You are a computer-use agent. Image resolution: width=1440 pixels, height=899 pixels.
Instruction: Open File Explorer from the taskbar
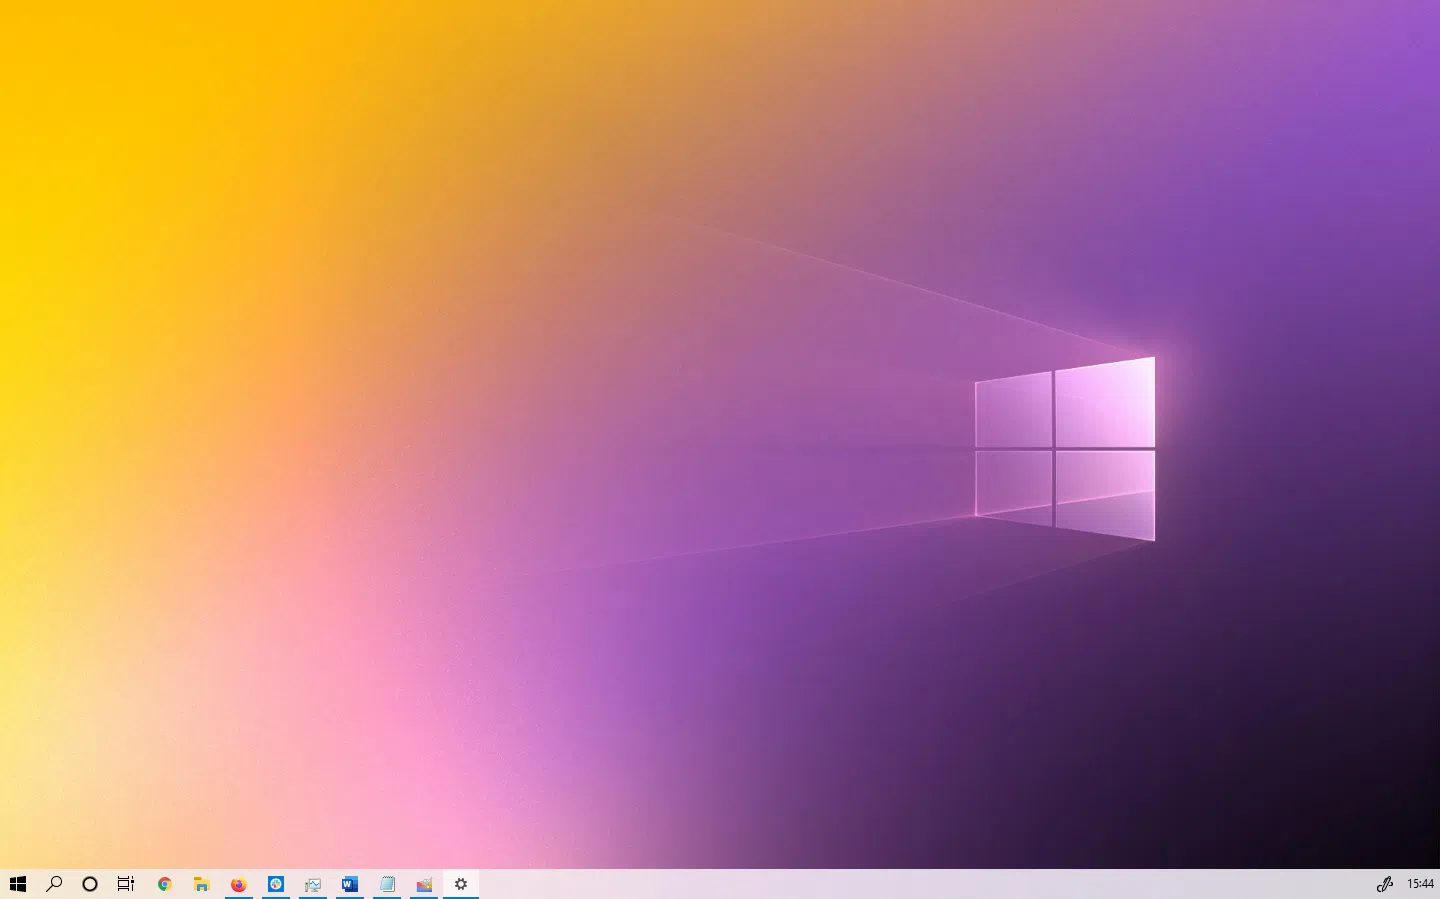click(x=201, y=884)
